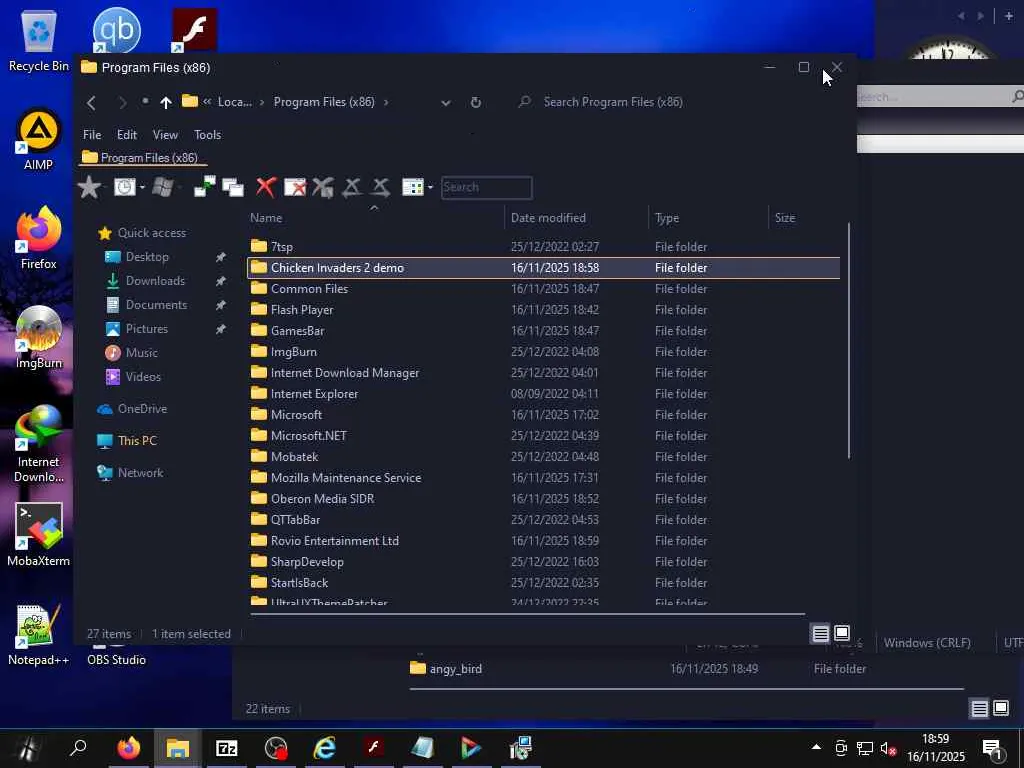1024x768 pixels.
Task: Click the close left tabs icon
Action: coord(352,187)
